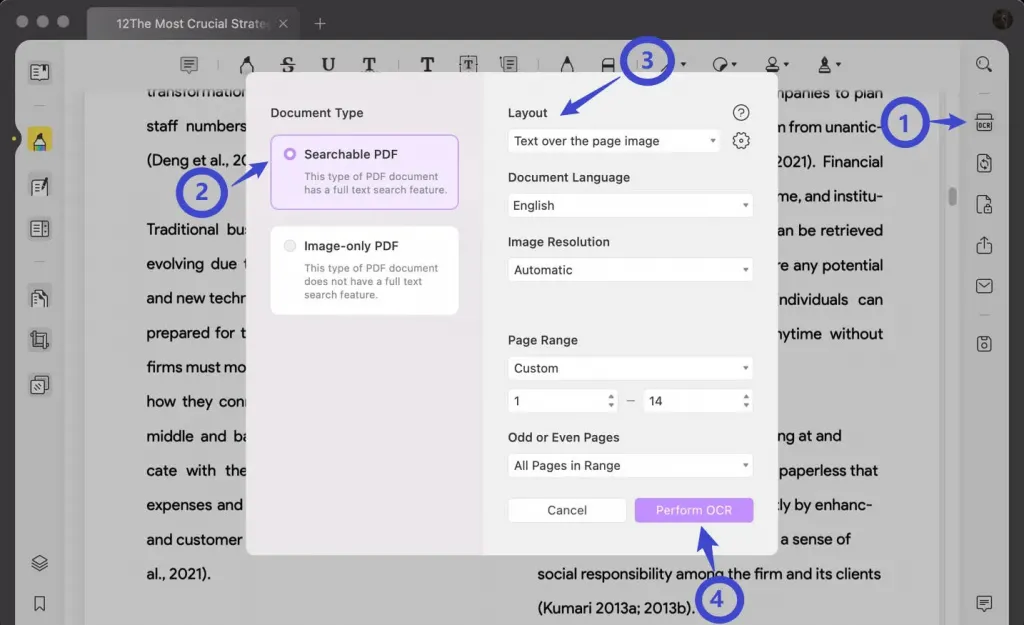Select the Strikethrough annotation tool
The height and width of the screenshot is (625, 1024).
pos(288,63)
